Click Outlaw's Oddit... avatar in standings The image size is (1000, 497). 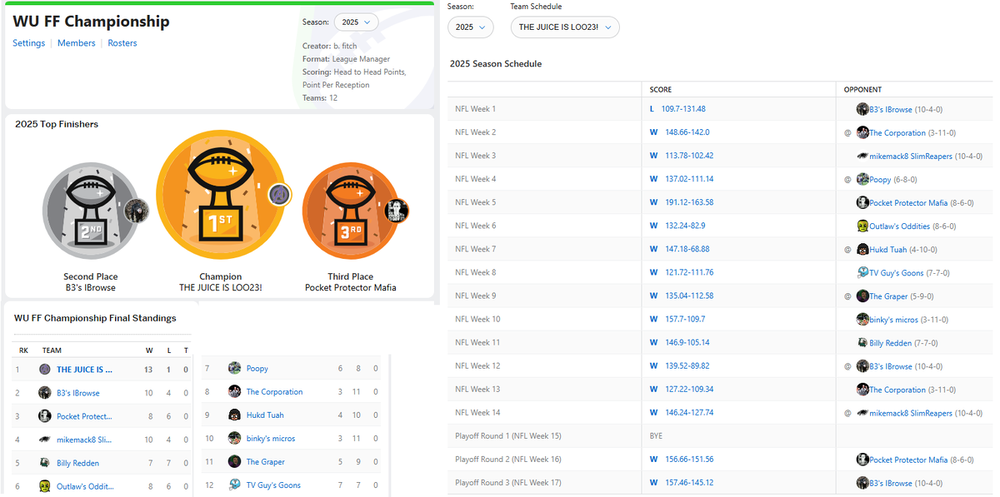click(44, 486)
